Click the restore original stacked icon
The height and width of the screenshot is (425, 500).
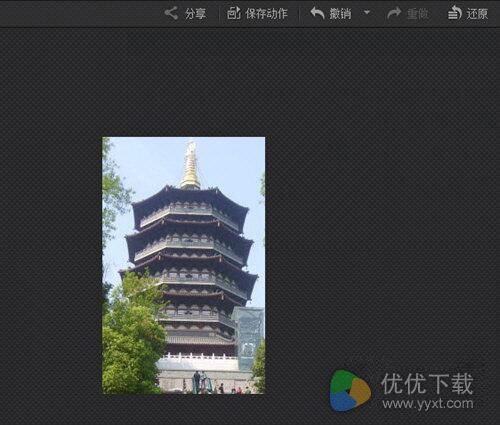pyautogui.click(x=454, y=13)
